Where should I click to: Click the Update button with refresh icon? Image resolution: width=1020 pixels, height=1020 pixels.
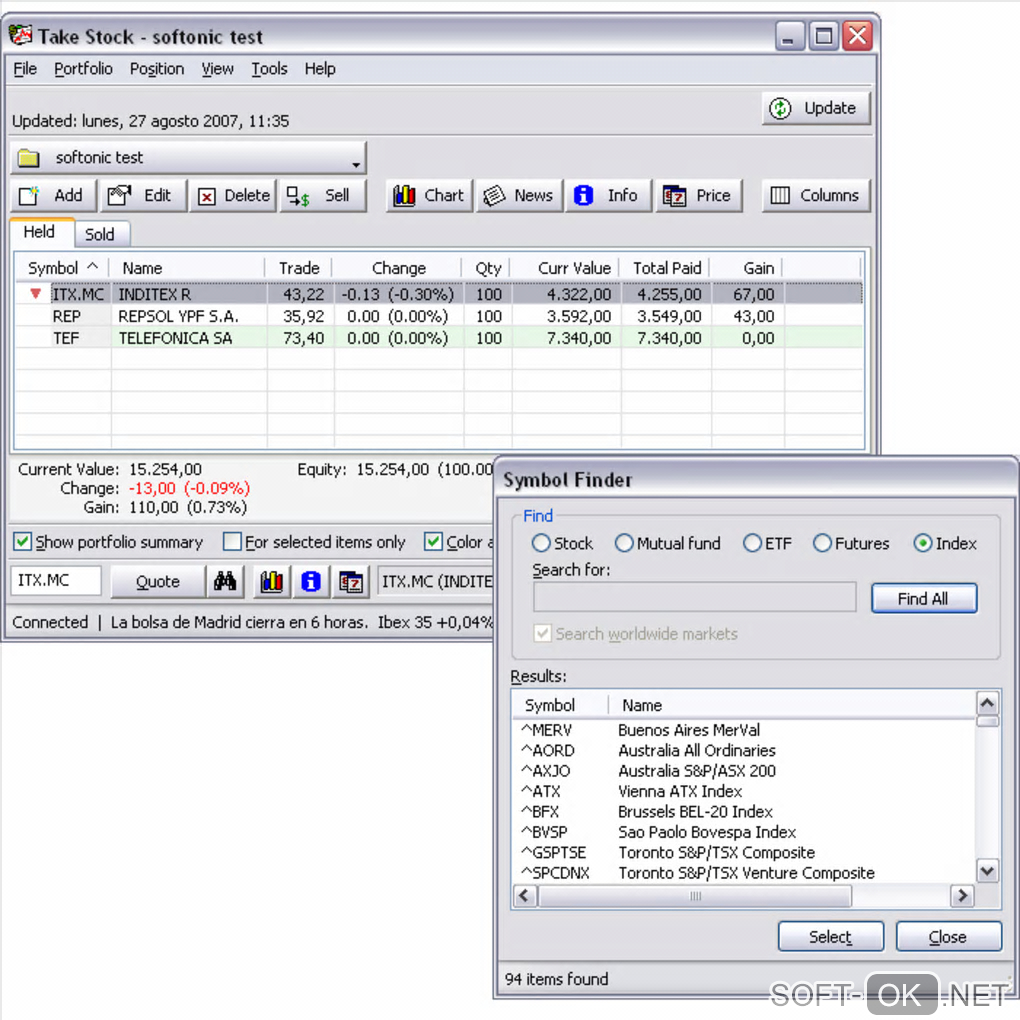pos(816,108)
